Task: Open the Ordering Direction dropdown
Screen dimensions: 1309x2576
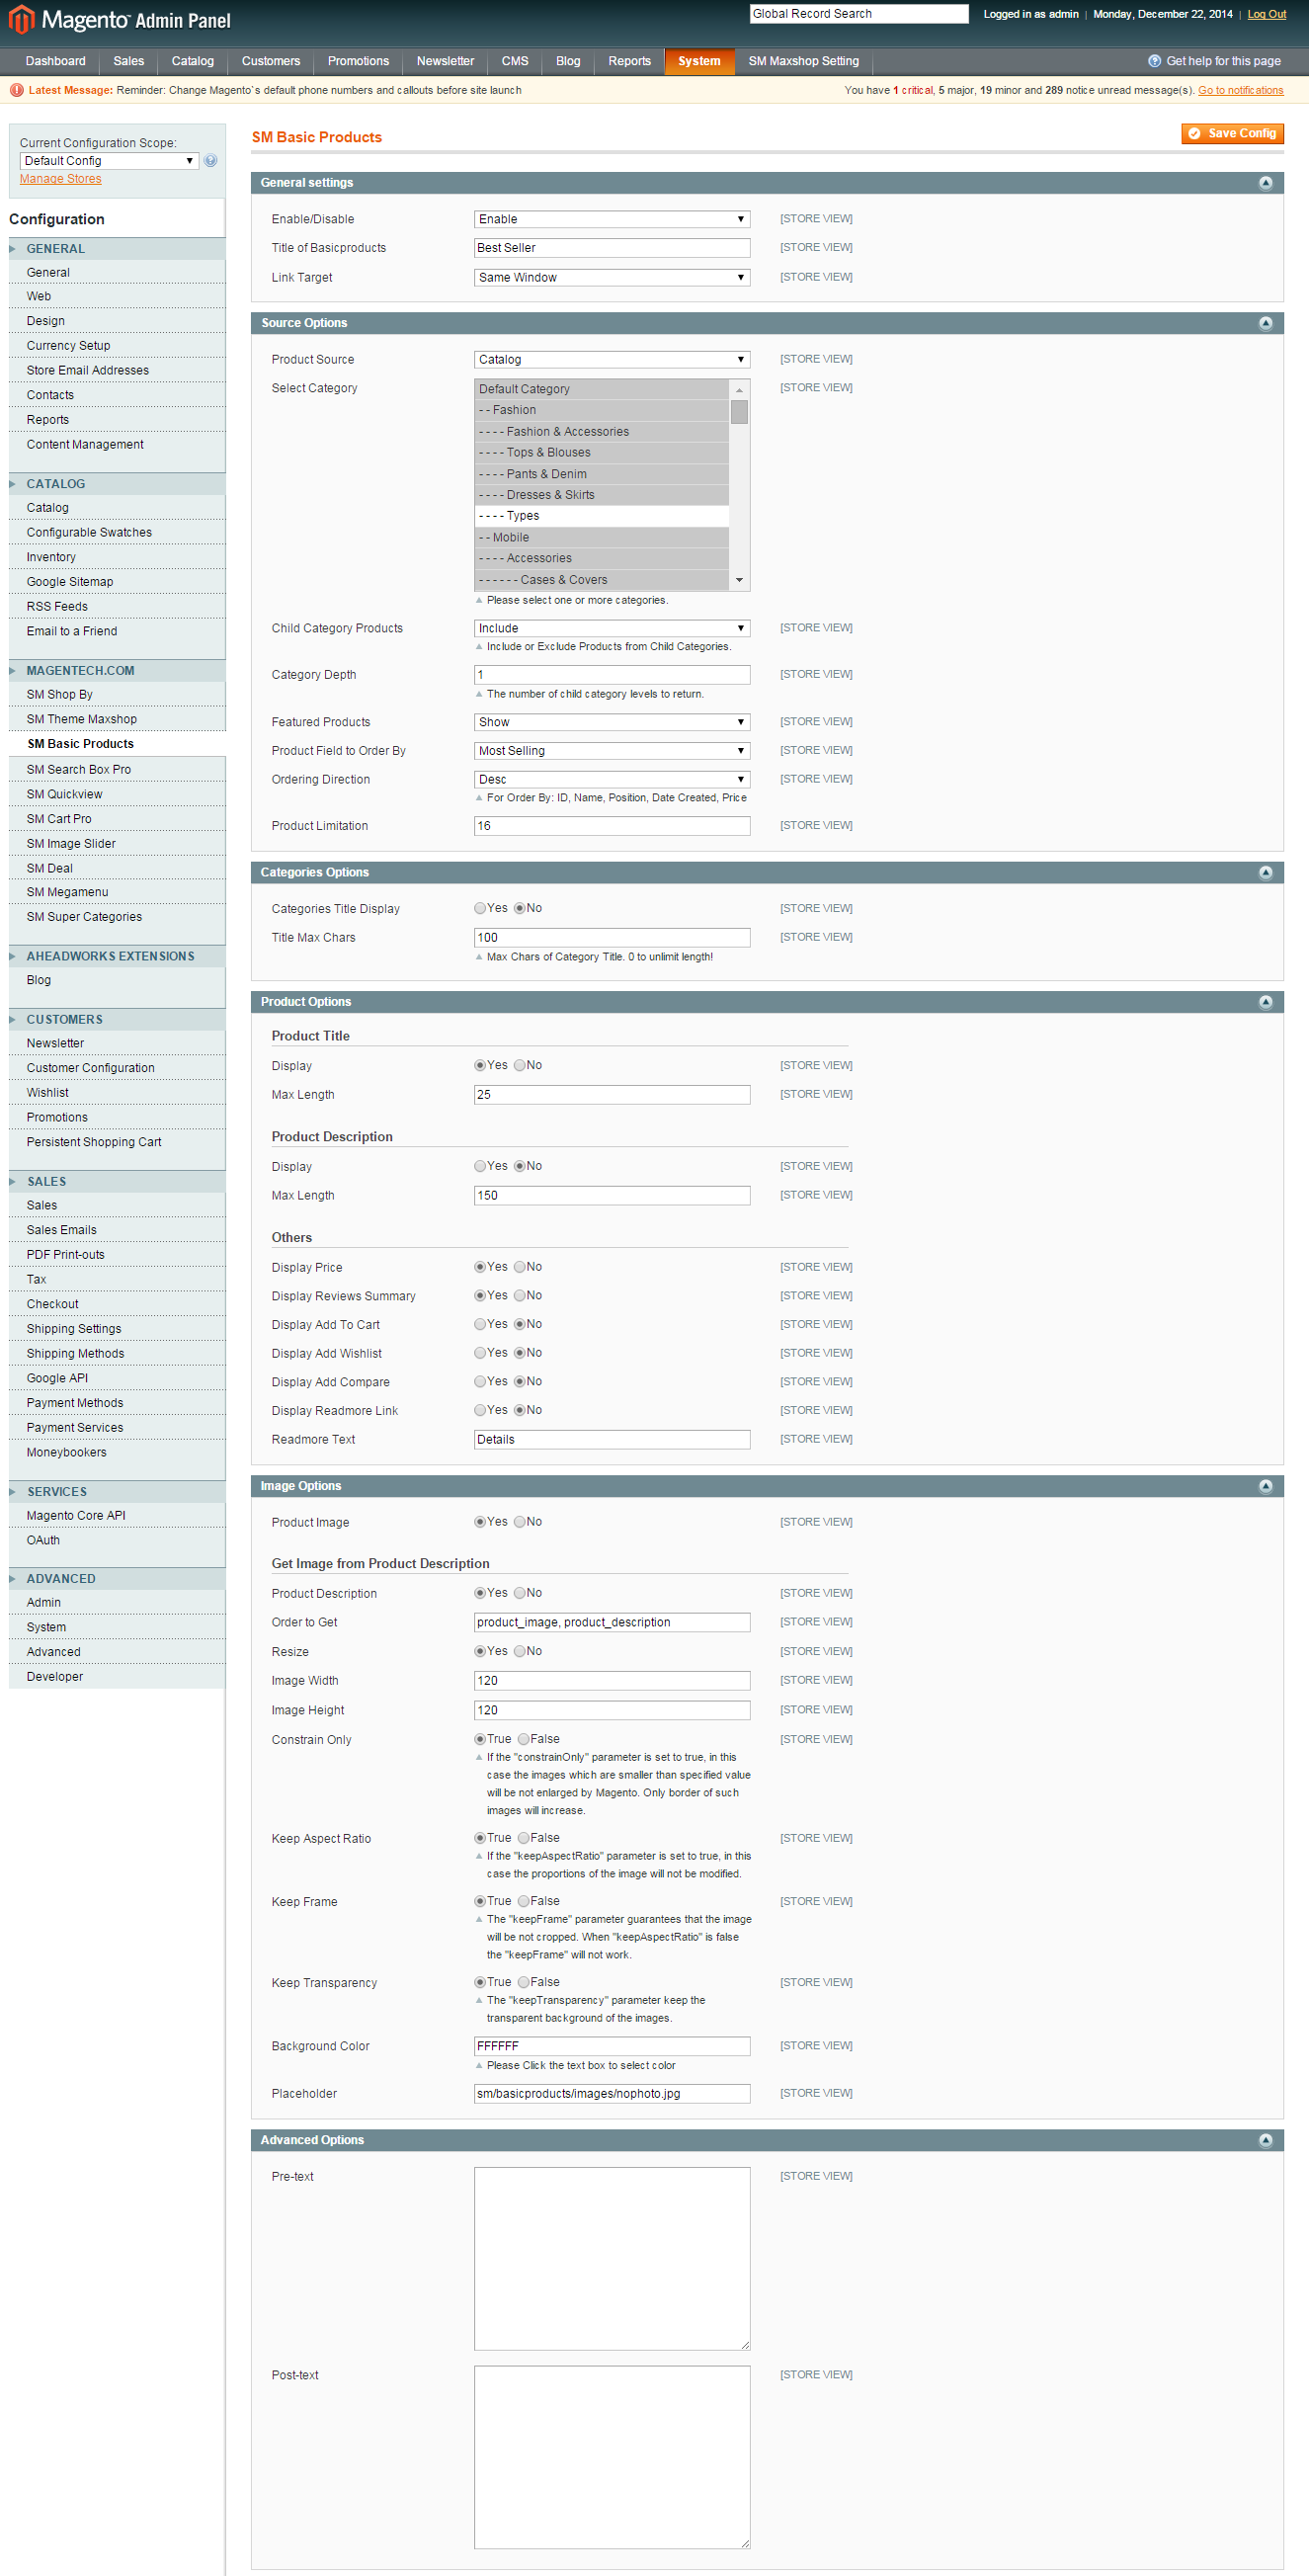Action: coord(612,779)
